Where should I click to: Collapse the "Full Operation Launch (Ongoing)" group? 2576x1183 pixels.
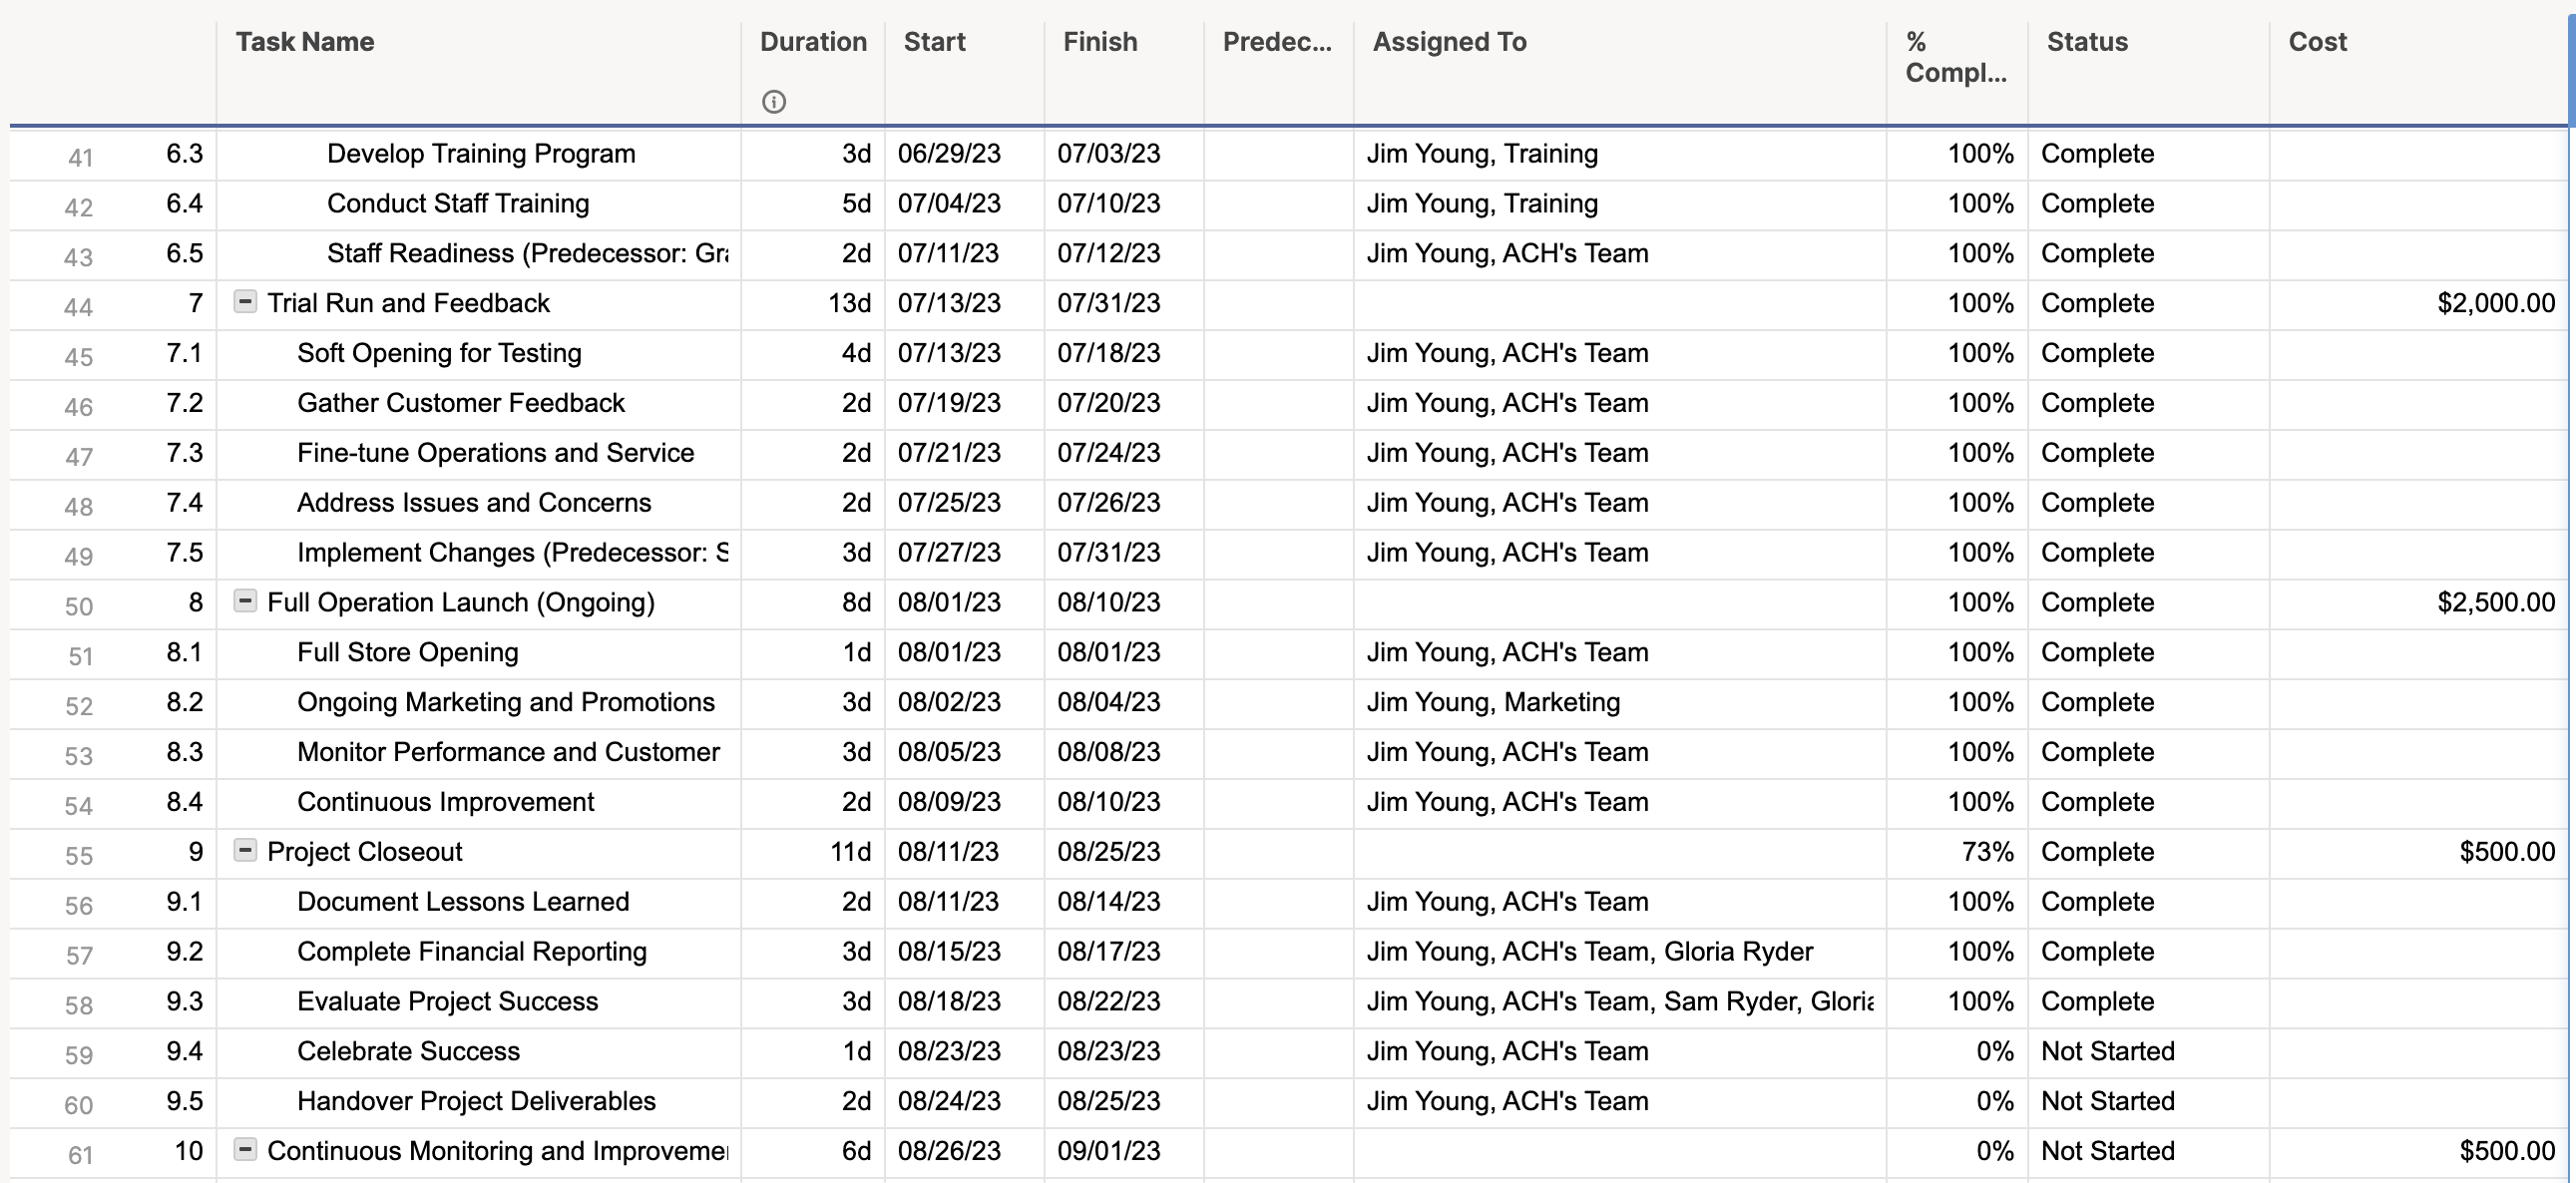(x=246, y=602)
